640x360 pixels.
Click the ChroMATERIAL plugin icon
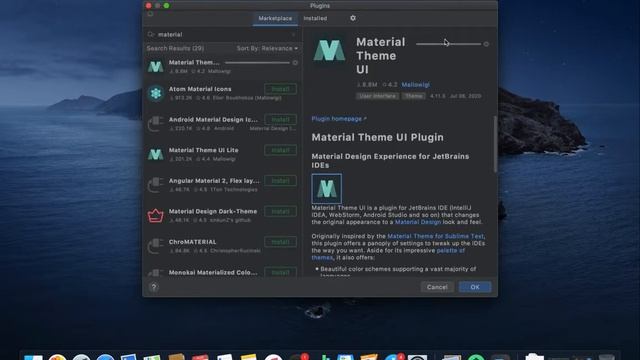click(156, 246)
